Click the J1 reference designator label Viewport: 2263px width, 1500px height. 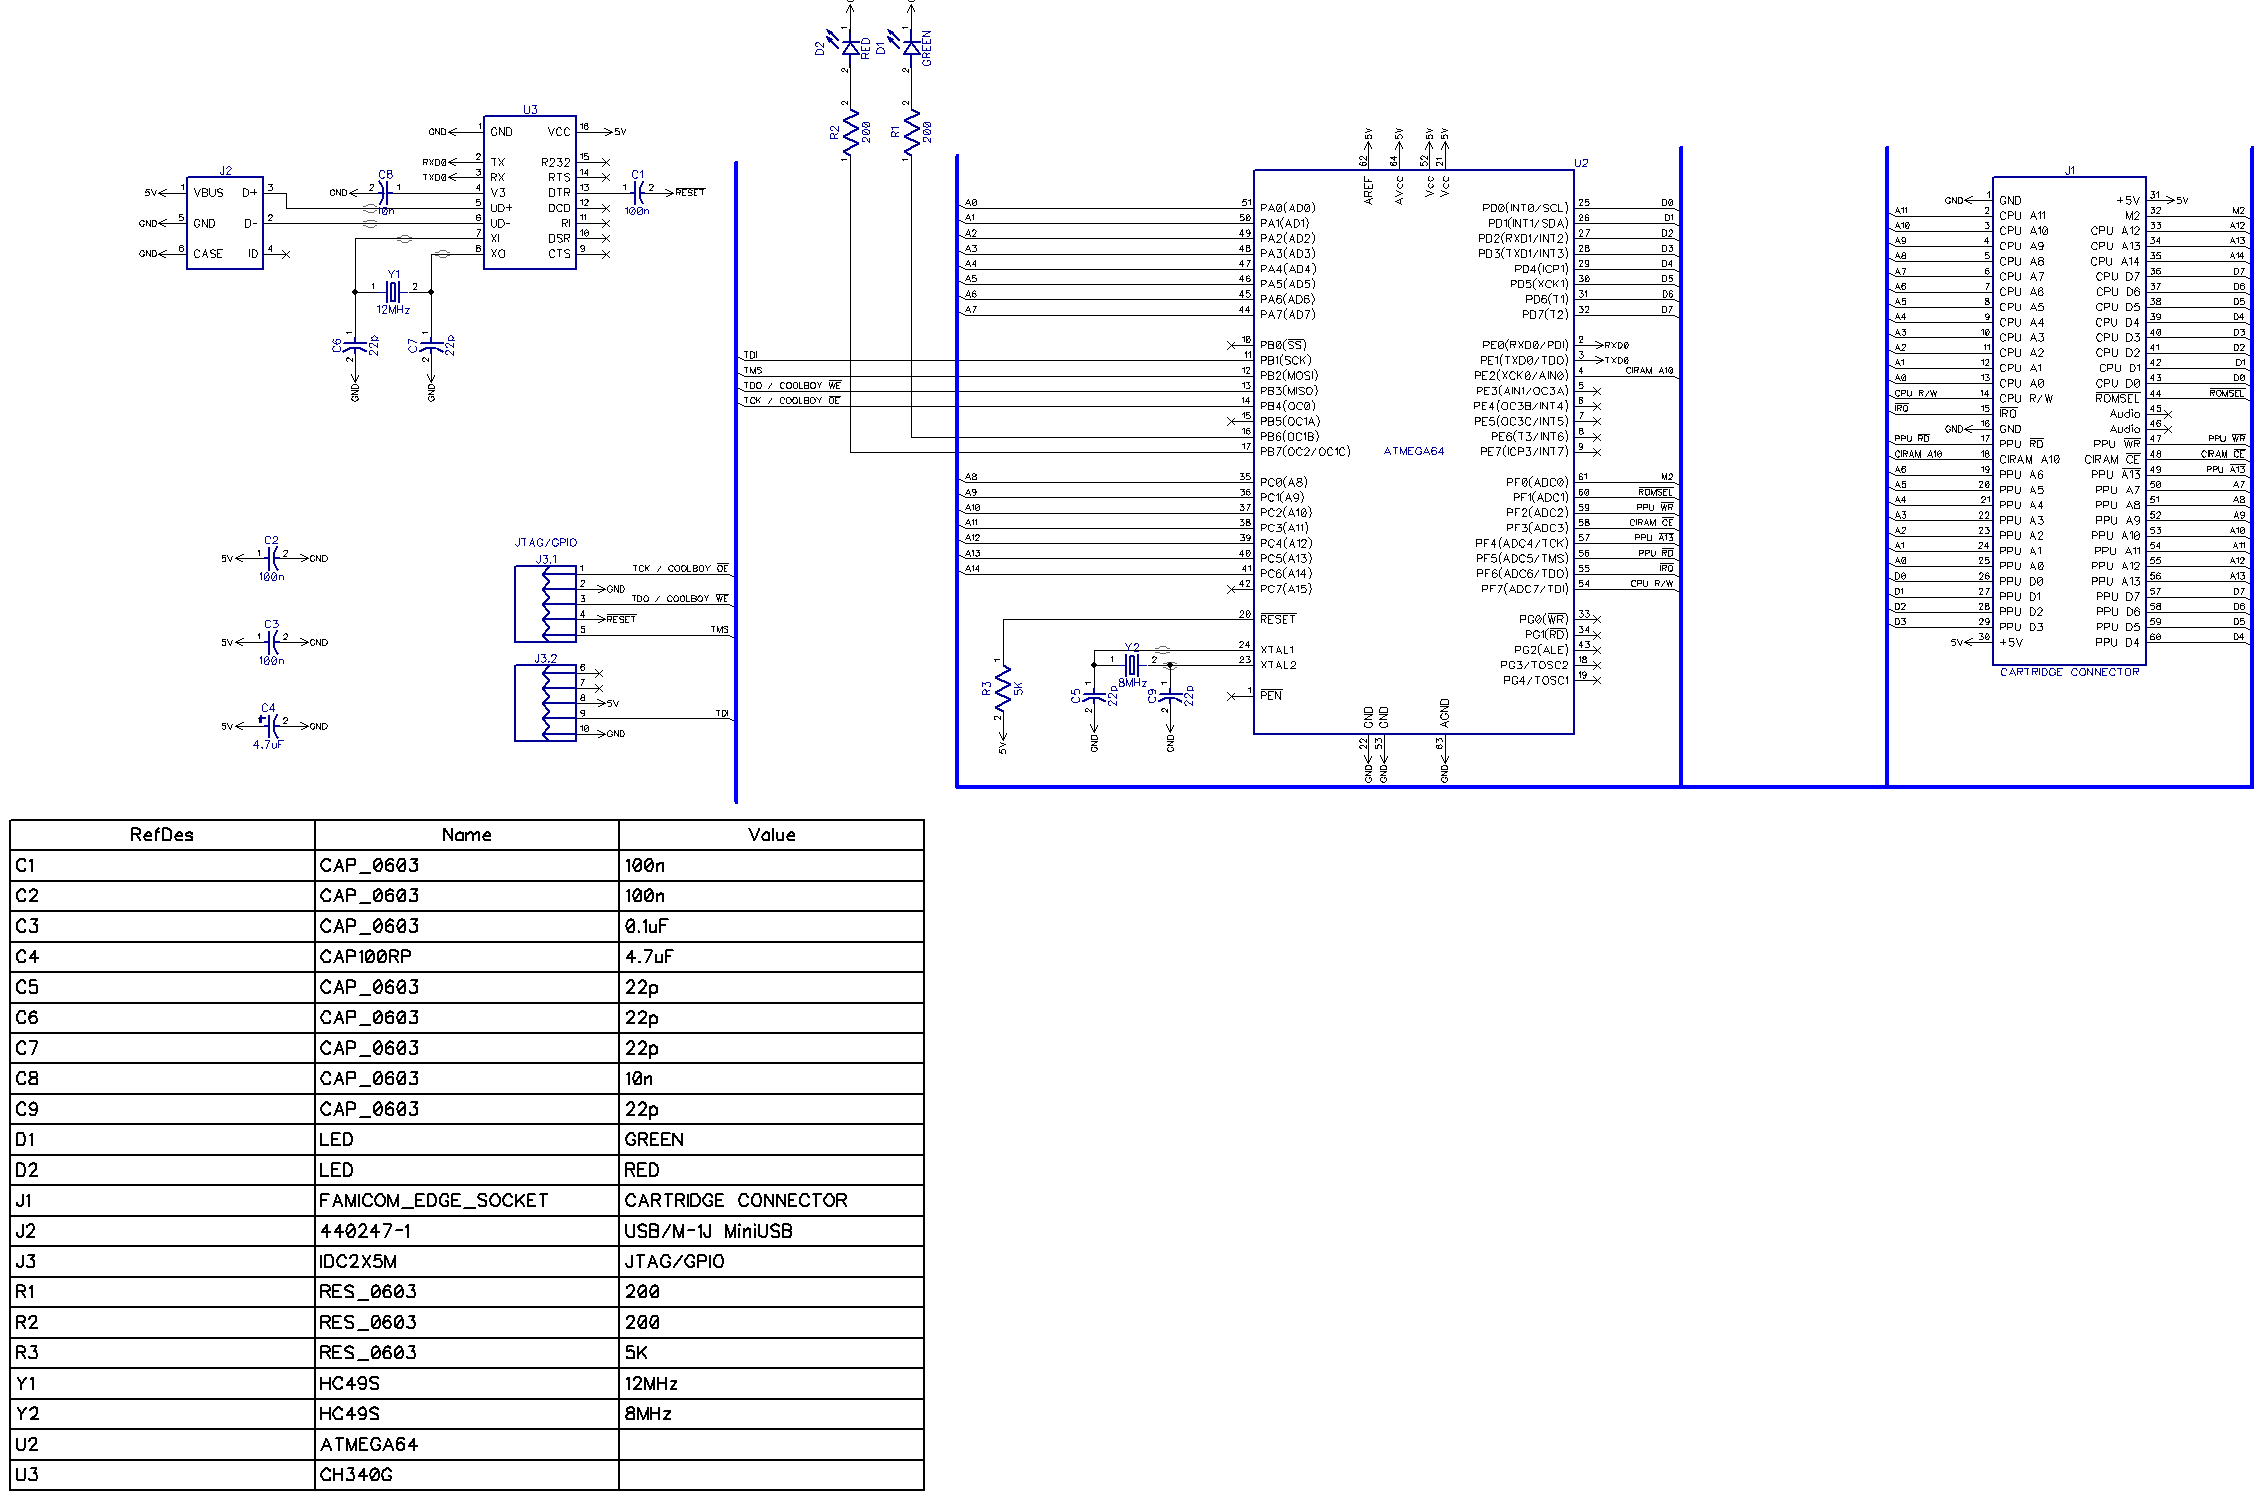pos(2070,171)
